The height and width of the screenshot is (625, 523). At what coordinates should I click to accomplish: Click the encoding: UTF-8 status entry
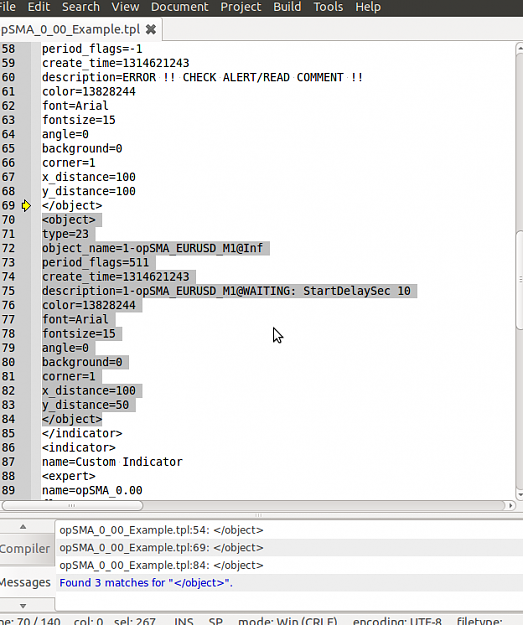click(397, 621)
